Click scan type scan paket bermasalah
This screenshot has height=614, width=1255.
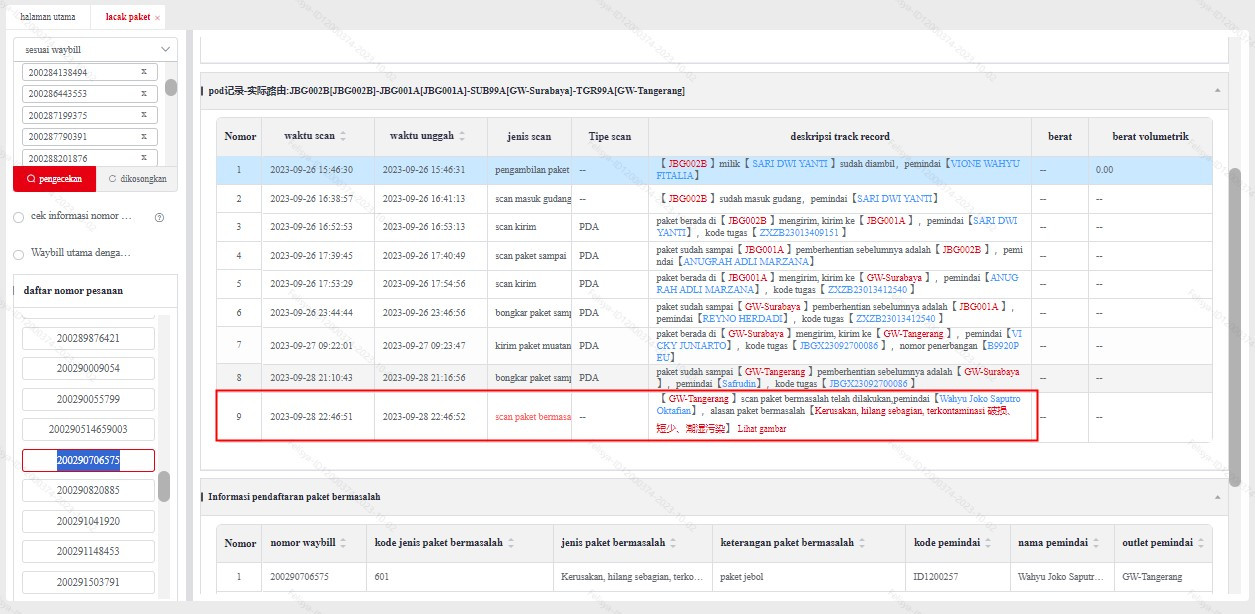point(533,417)
